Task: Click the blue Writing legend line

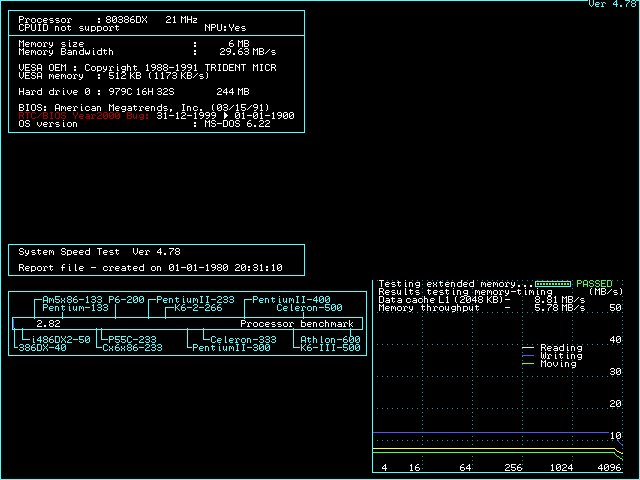Action: pyautogui.click(x=530, y=356)
